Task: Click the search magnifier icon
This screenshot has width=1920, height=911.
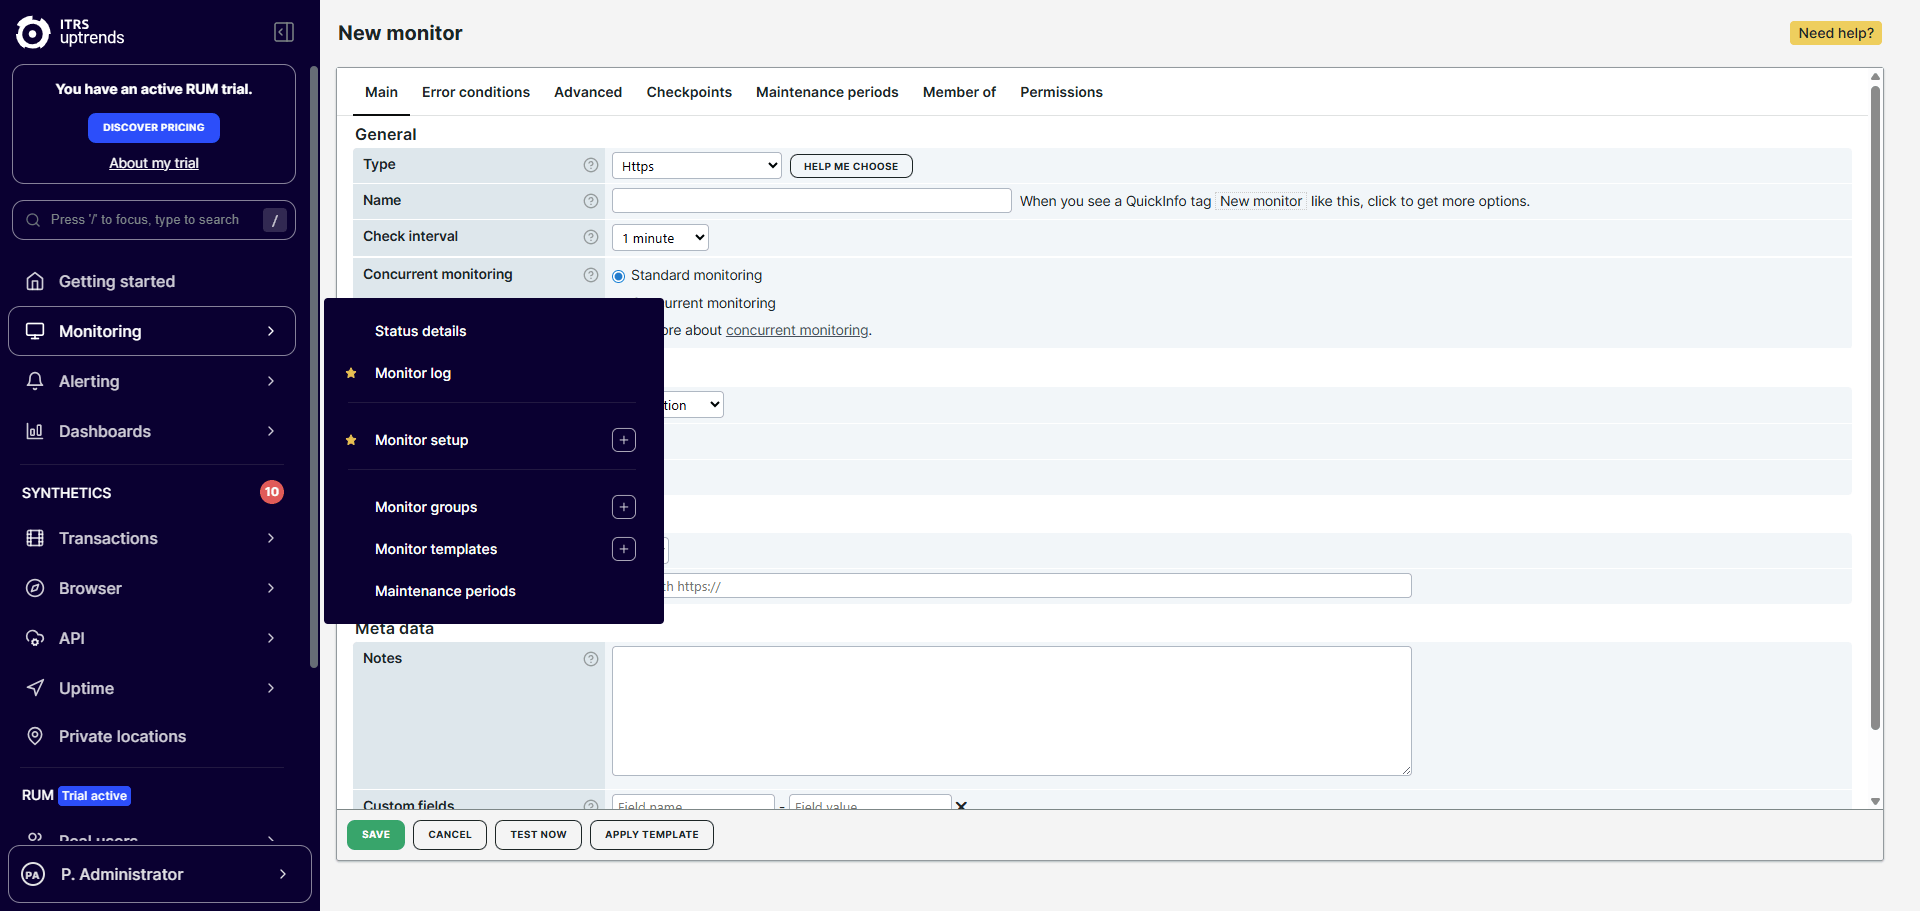Action: click(x=33, y=220)
